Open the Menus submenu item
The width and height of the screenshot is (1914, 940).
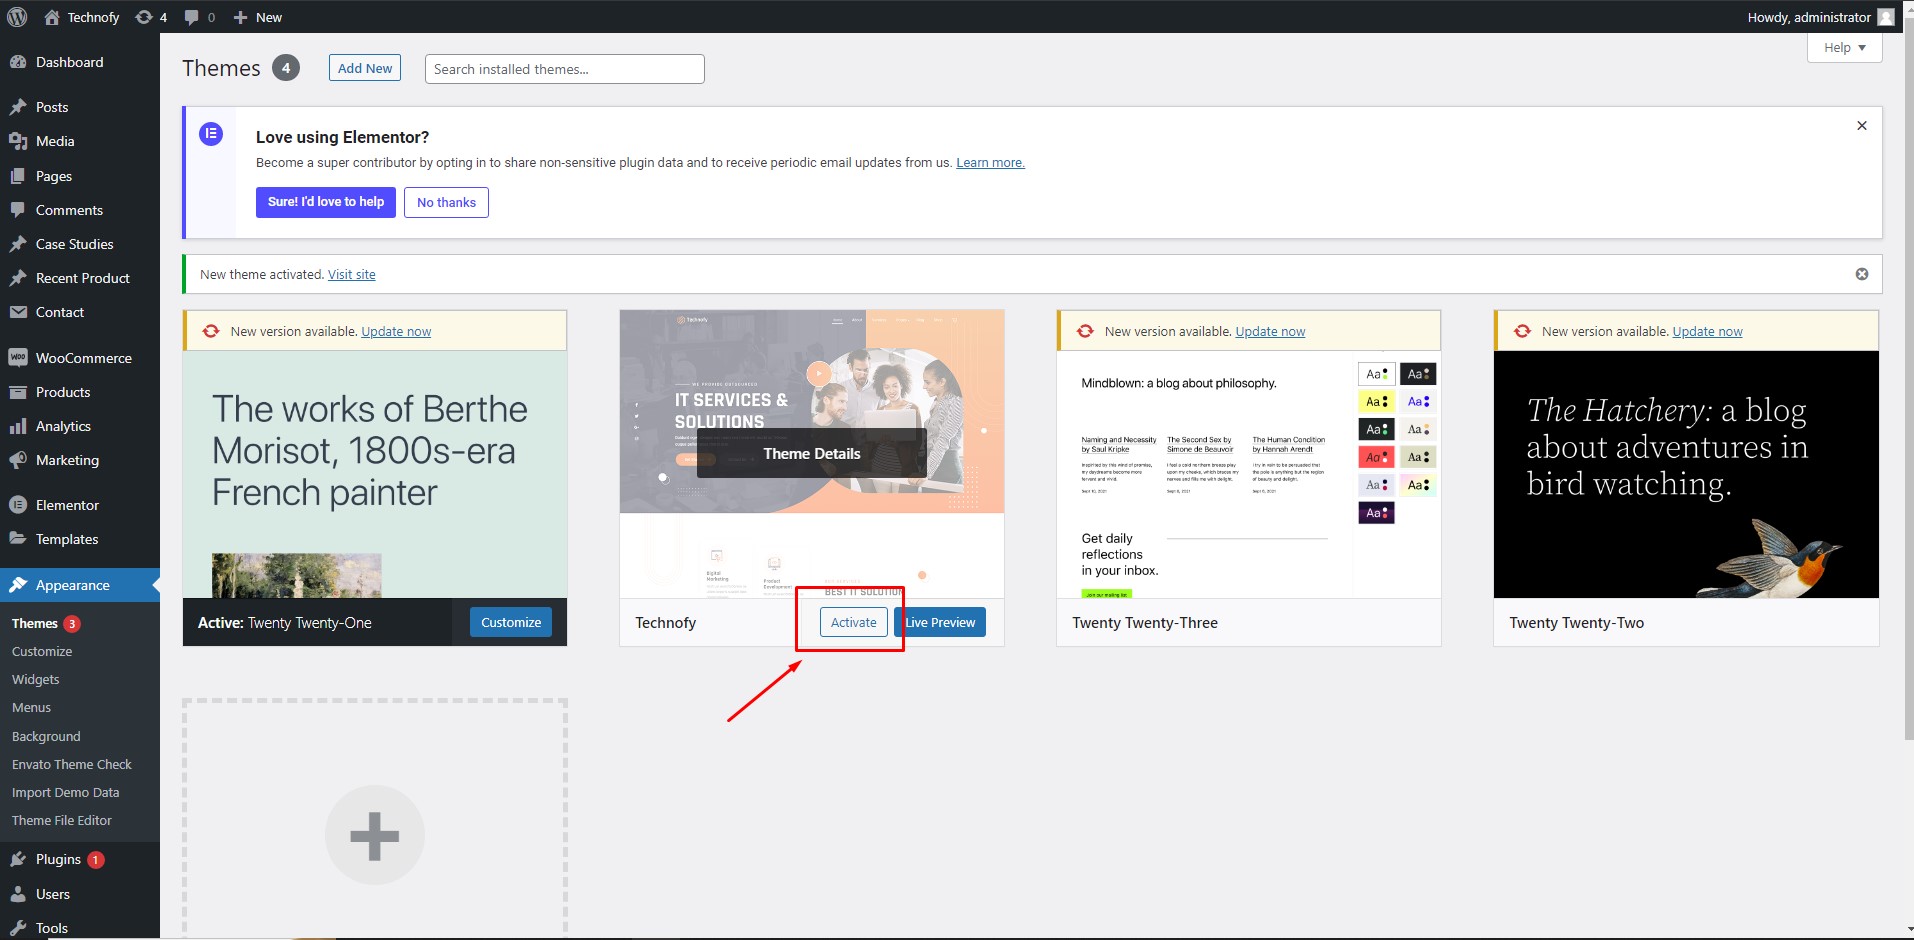coord(31,707)
